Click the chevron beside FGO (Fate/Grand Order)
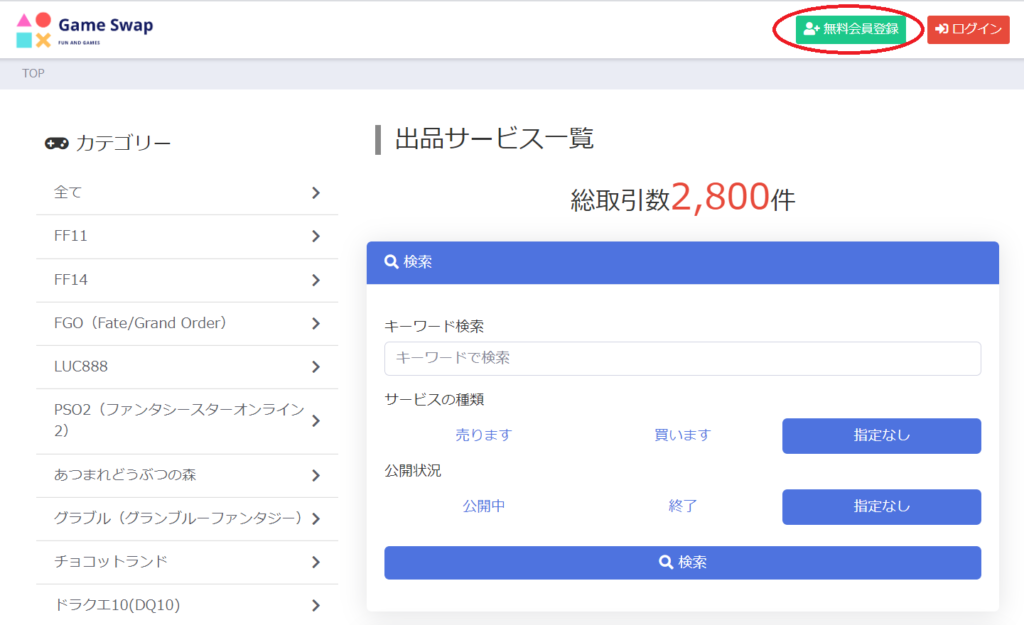Screen dimensions: 1024x625 pyautogui.click(x=316, y=323)
